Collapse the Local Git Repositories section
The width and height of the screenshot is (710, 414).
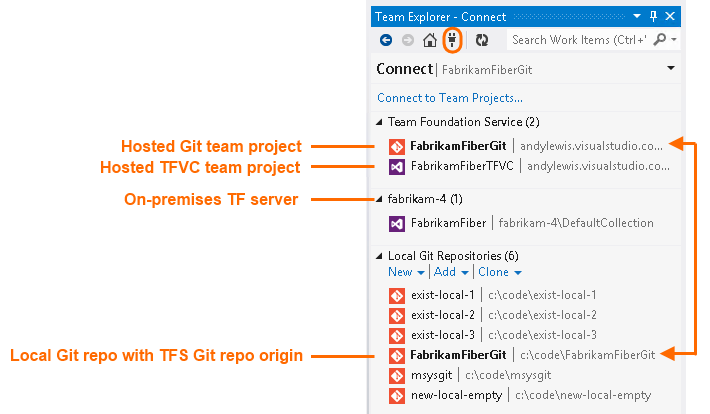[x=380, y=256]
